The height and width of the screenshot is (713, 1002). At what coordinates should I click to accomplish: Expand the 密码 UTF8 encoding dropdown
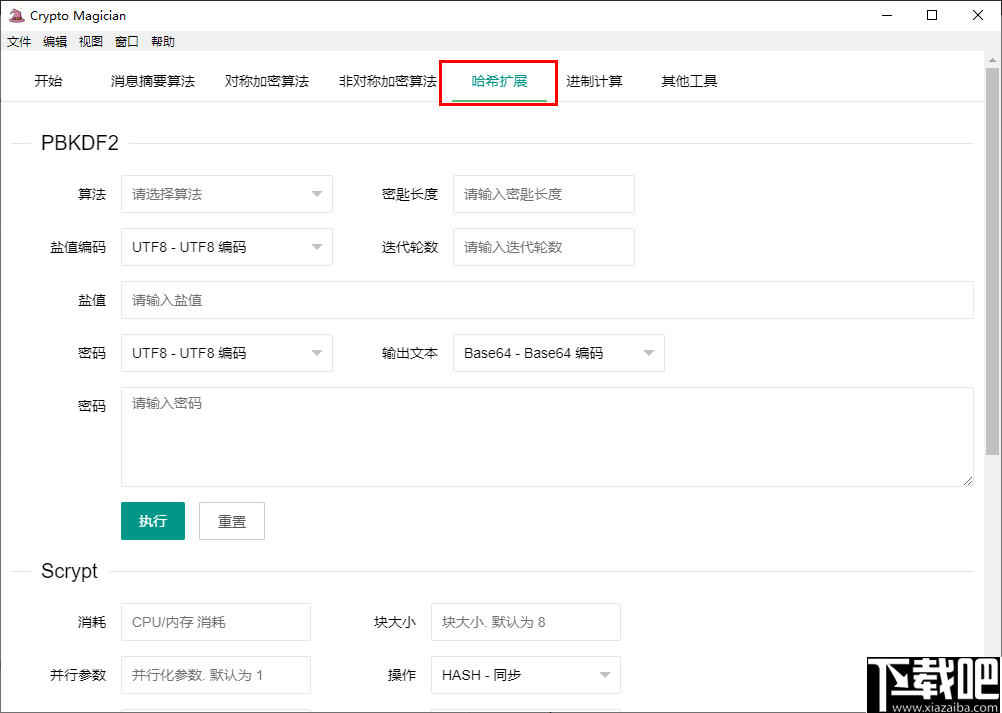tap(226, 353)
